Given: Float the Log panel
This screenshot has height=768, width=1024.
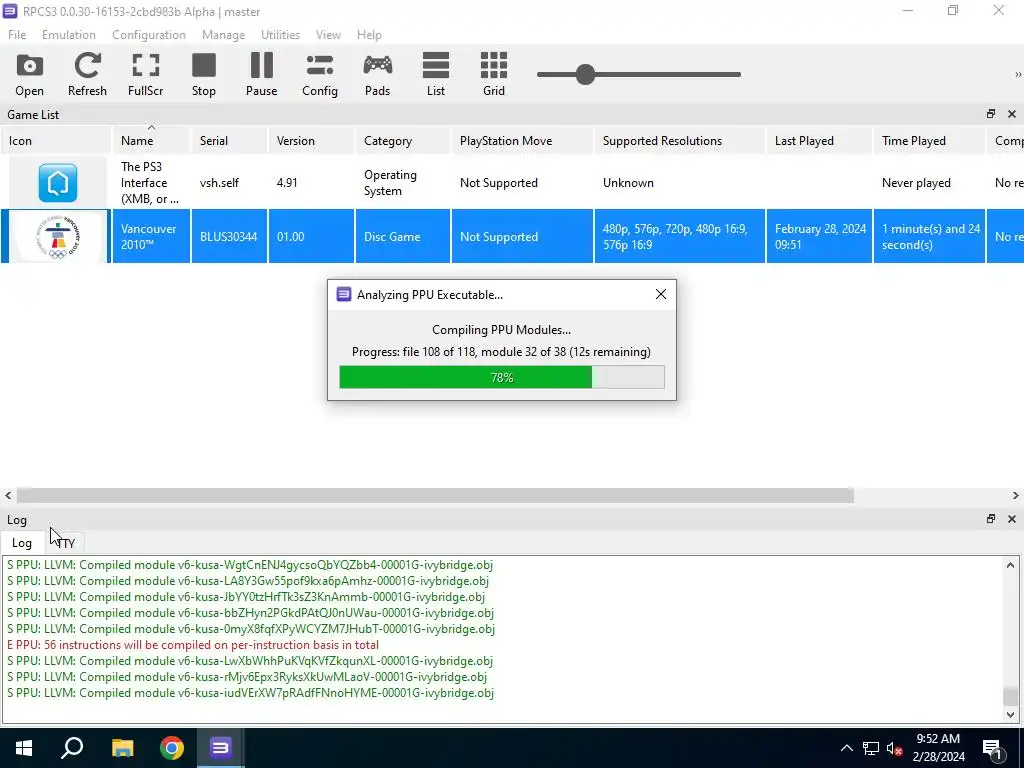Looking at the screenshot, I should tap(991, 519).
